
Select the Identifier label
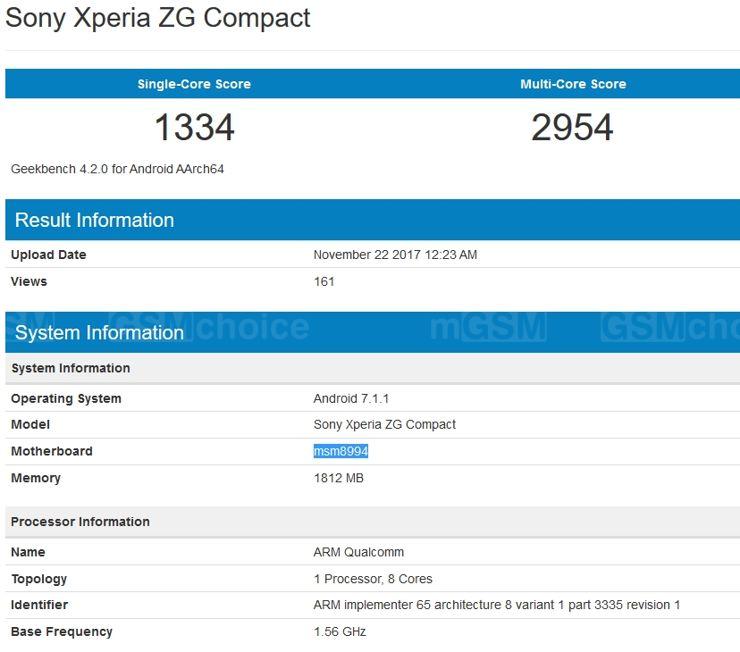pos(39,605)
